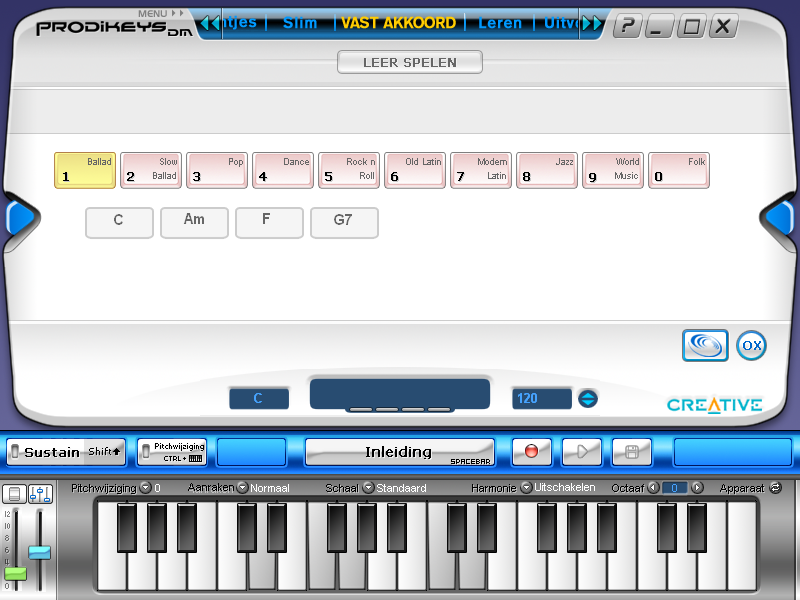Viewport: 800px width, 600px height.
Task: Click the blue volume slider handle
Action: tap(39, 553)
